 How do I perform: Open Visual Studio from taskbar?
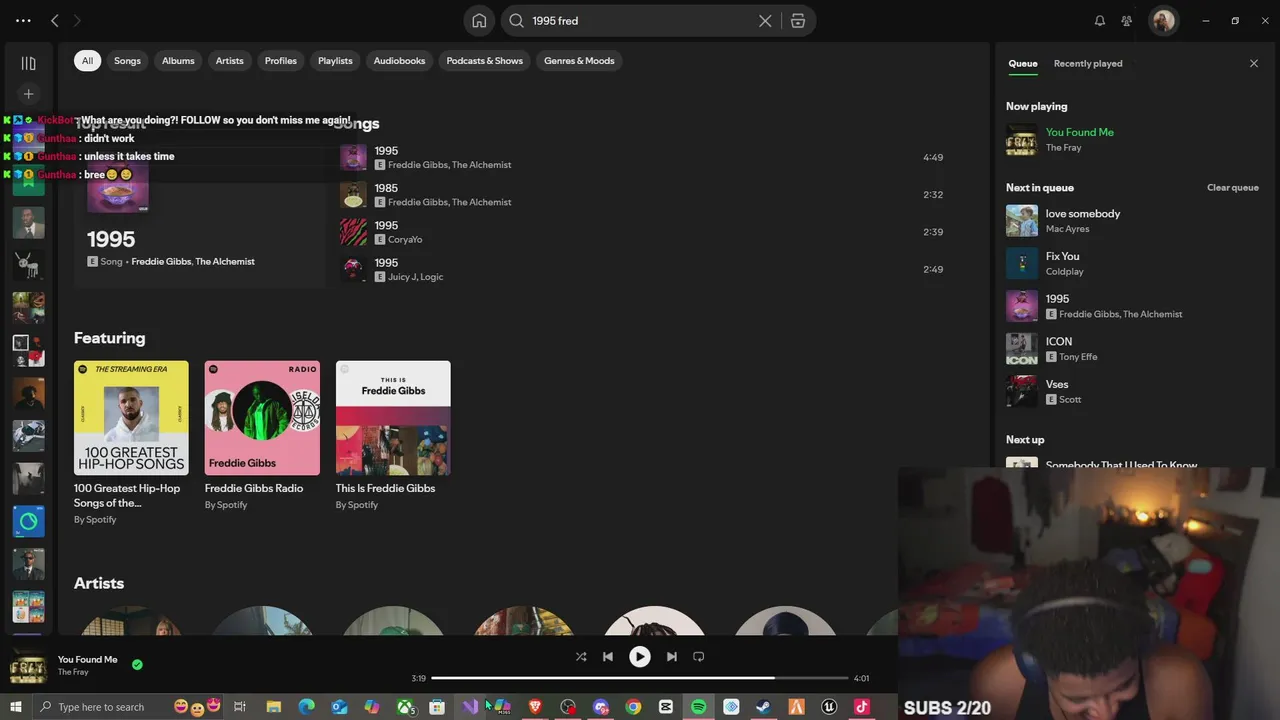click(470, 707)
